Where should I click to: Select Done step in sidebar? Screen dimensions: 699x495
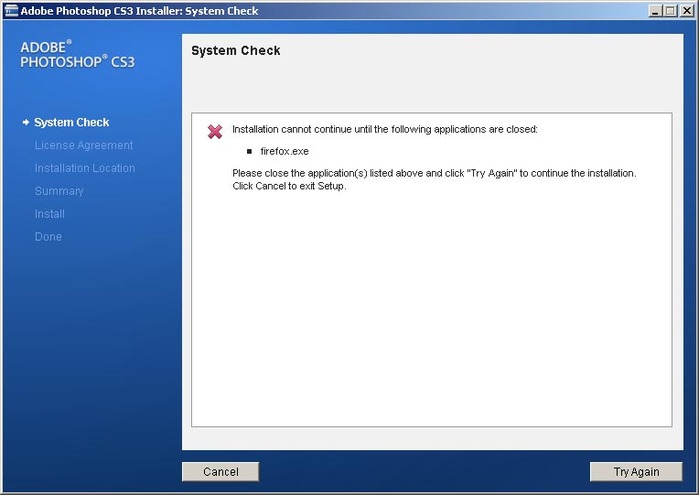click(48, 237)
